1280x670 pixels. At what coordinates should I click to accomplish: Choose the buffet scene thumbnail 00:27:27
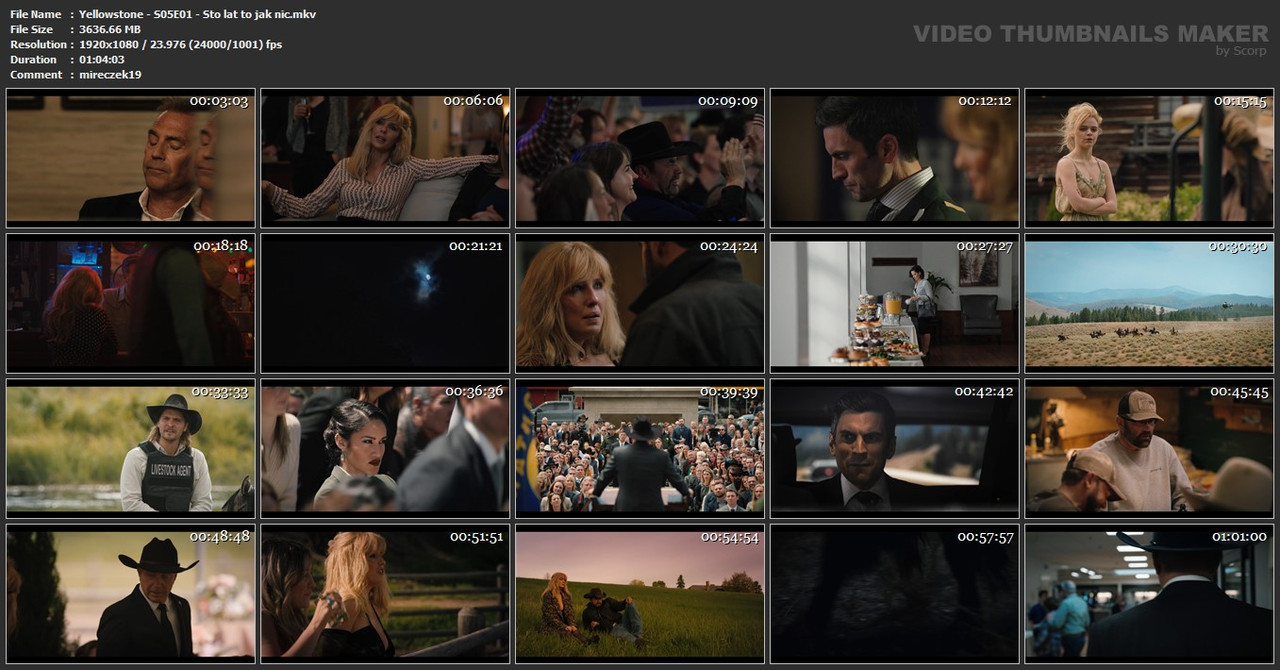click(x=895, y=303)
